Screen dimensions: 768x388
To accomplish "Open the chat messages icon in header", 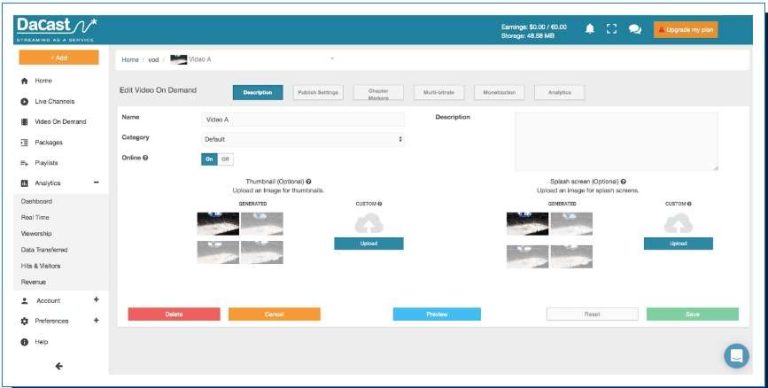I will click(x=635, y=29).
